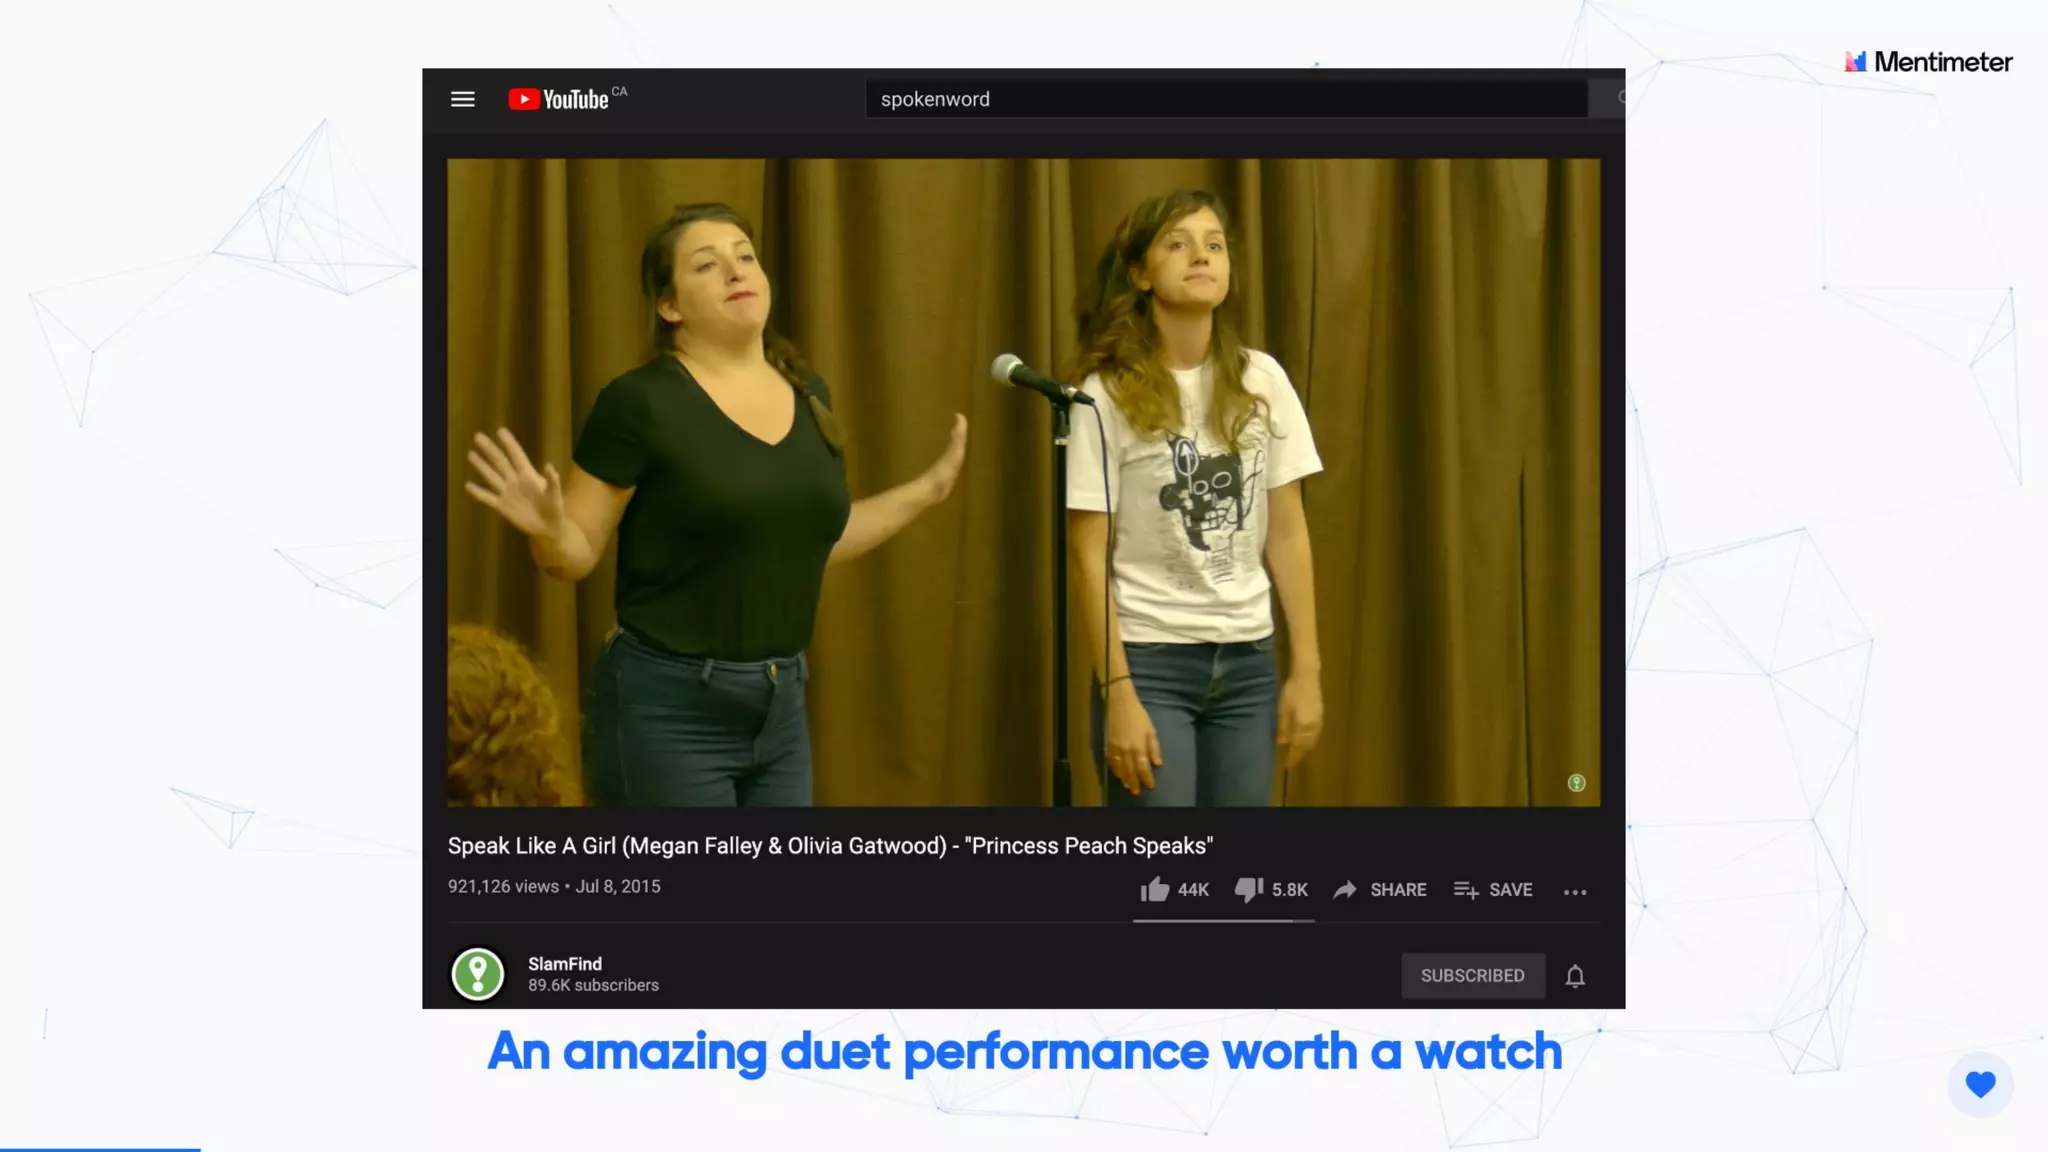Open the three-dot more actions menu
2048x1152 pixels.
point(1575,892)
